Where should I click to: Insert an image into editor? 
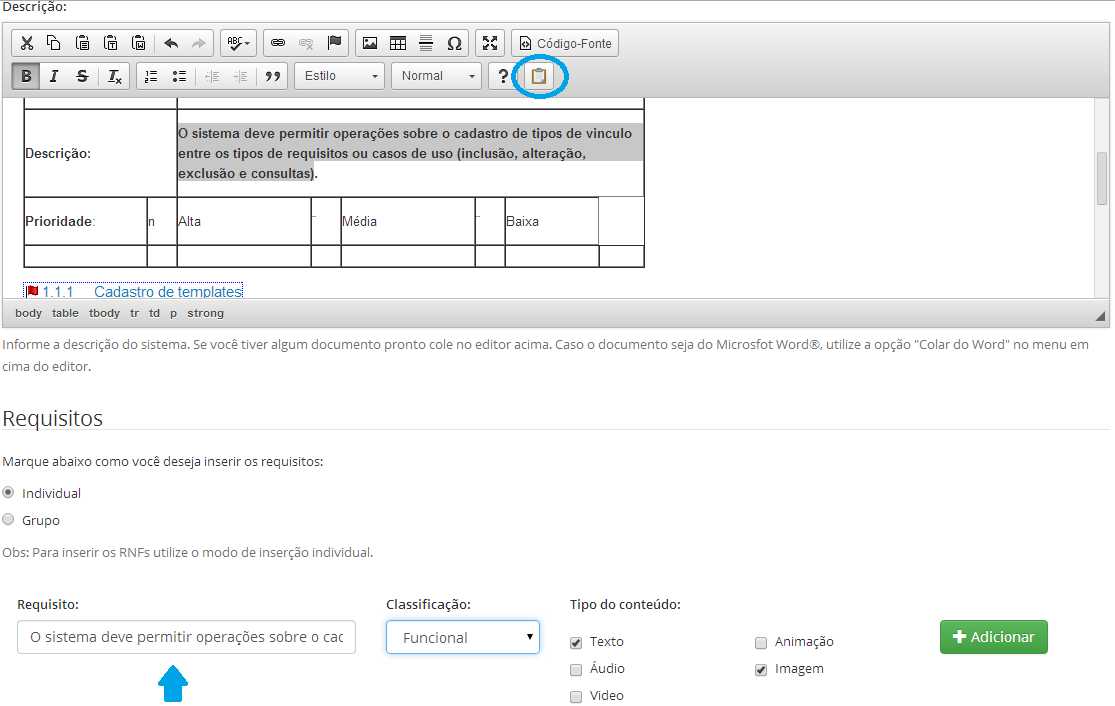click(370, 43)
